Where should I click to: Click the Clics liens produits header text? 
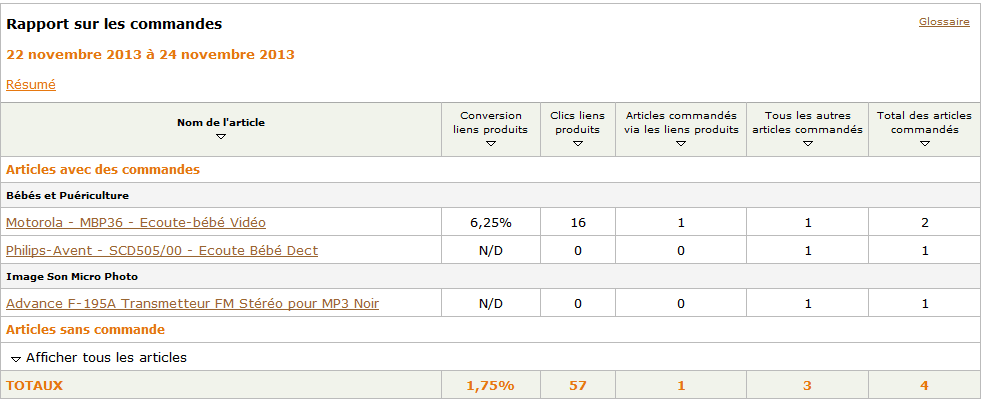pos(578,122)
